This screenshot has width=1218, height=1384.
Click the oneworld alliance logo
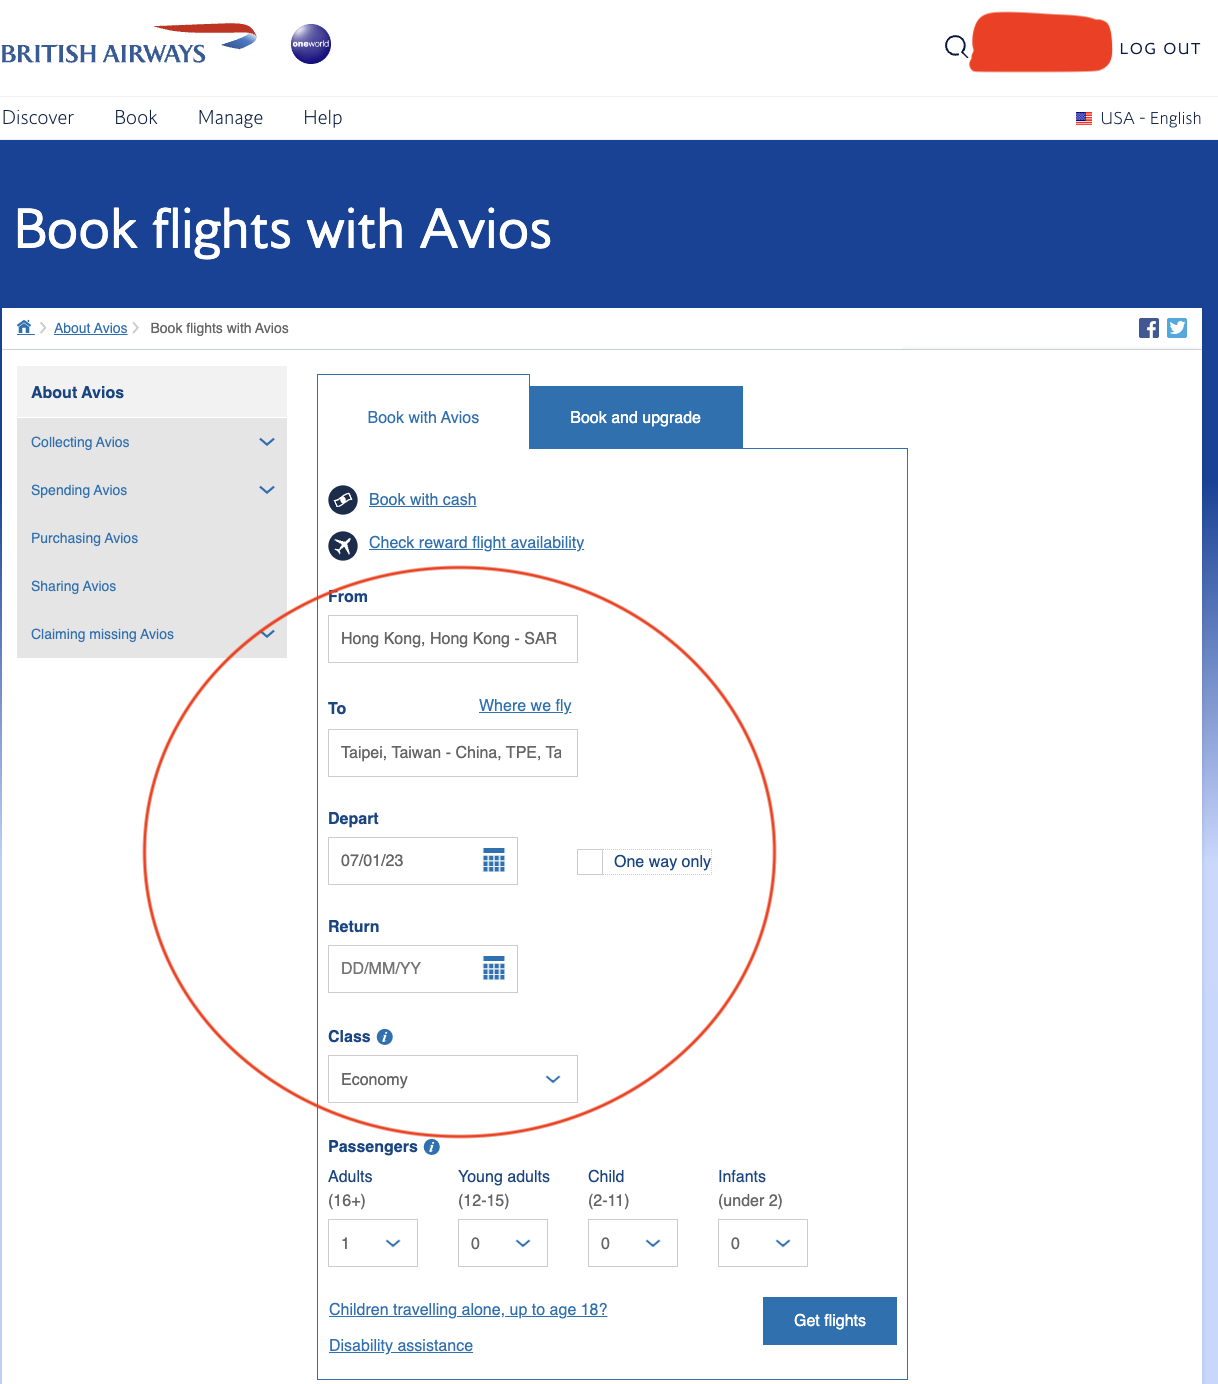click(x=311, y=44)
